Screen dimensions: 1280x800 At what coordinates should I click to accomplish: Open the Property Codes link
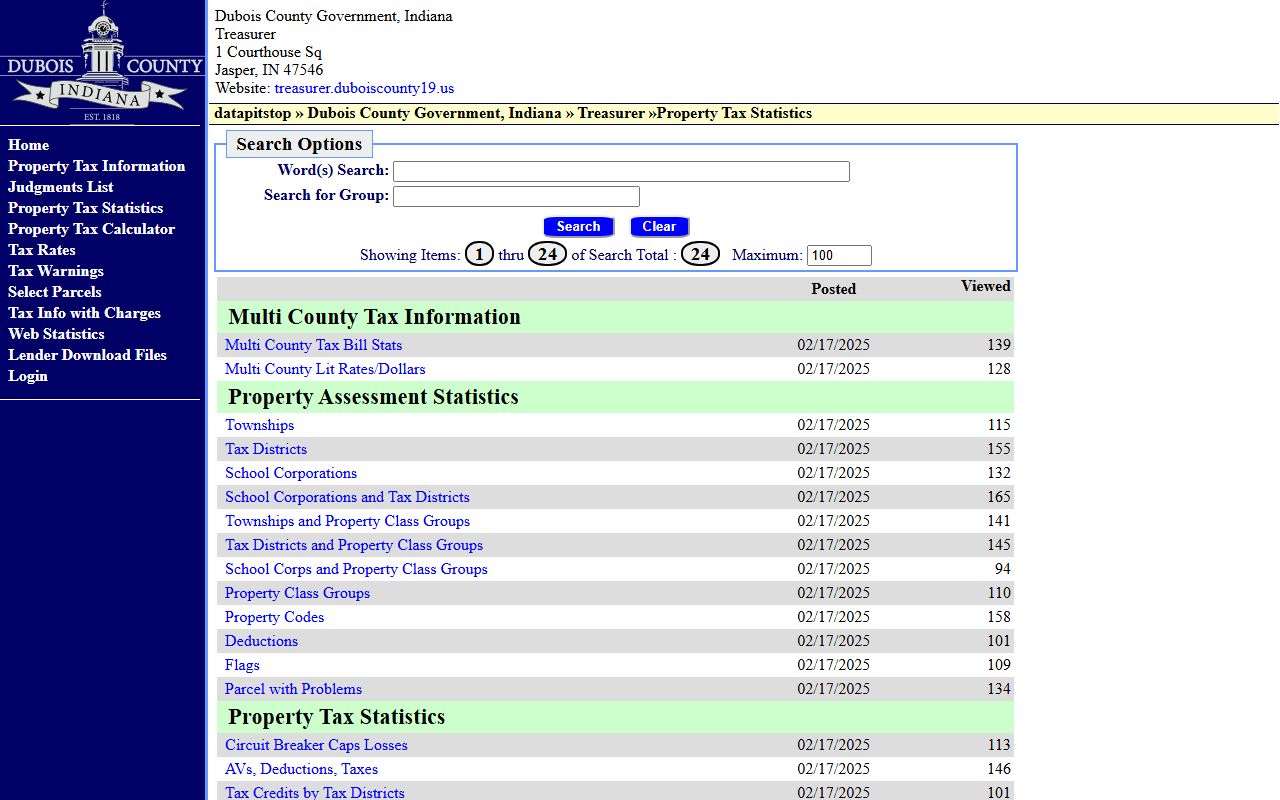[x=274, y=617]
